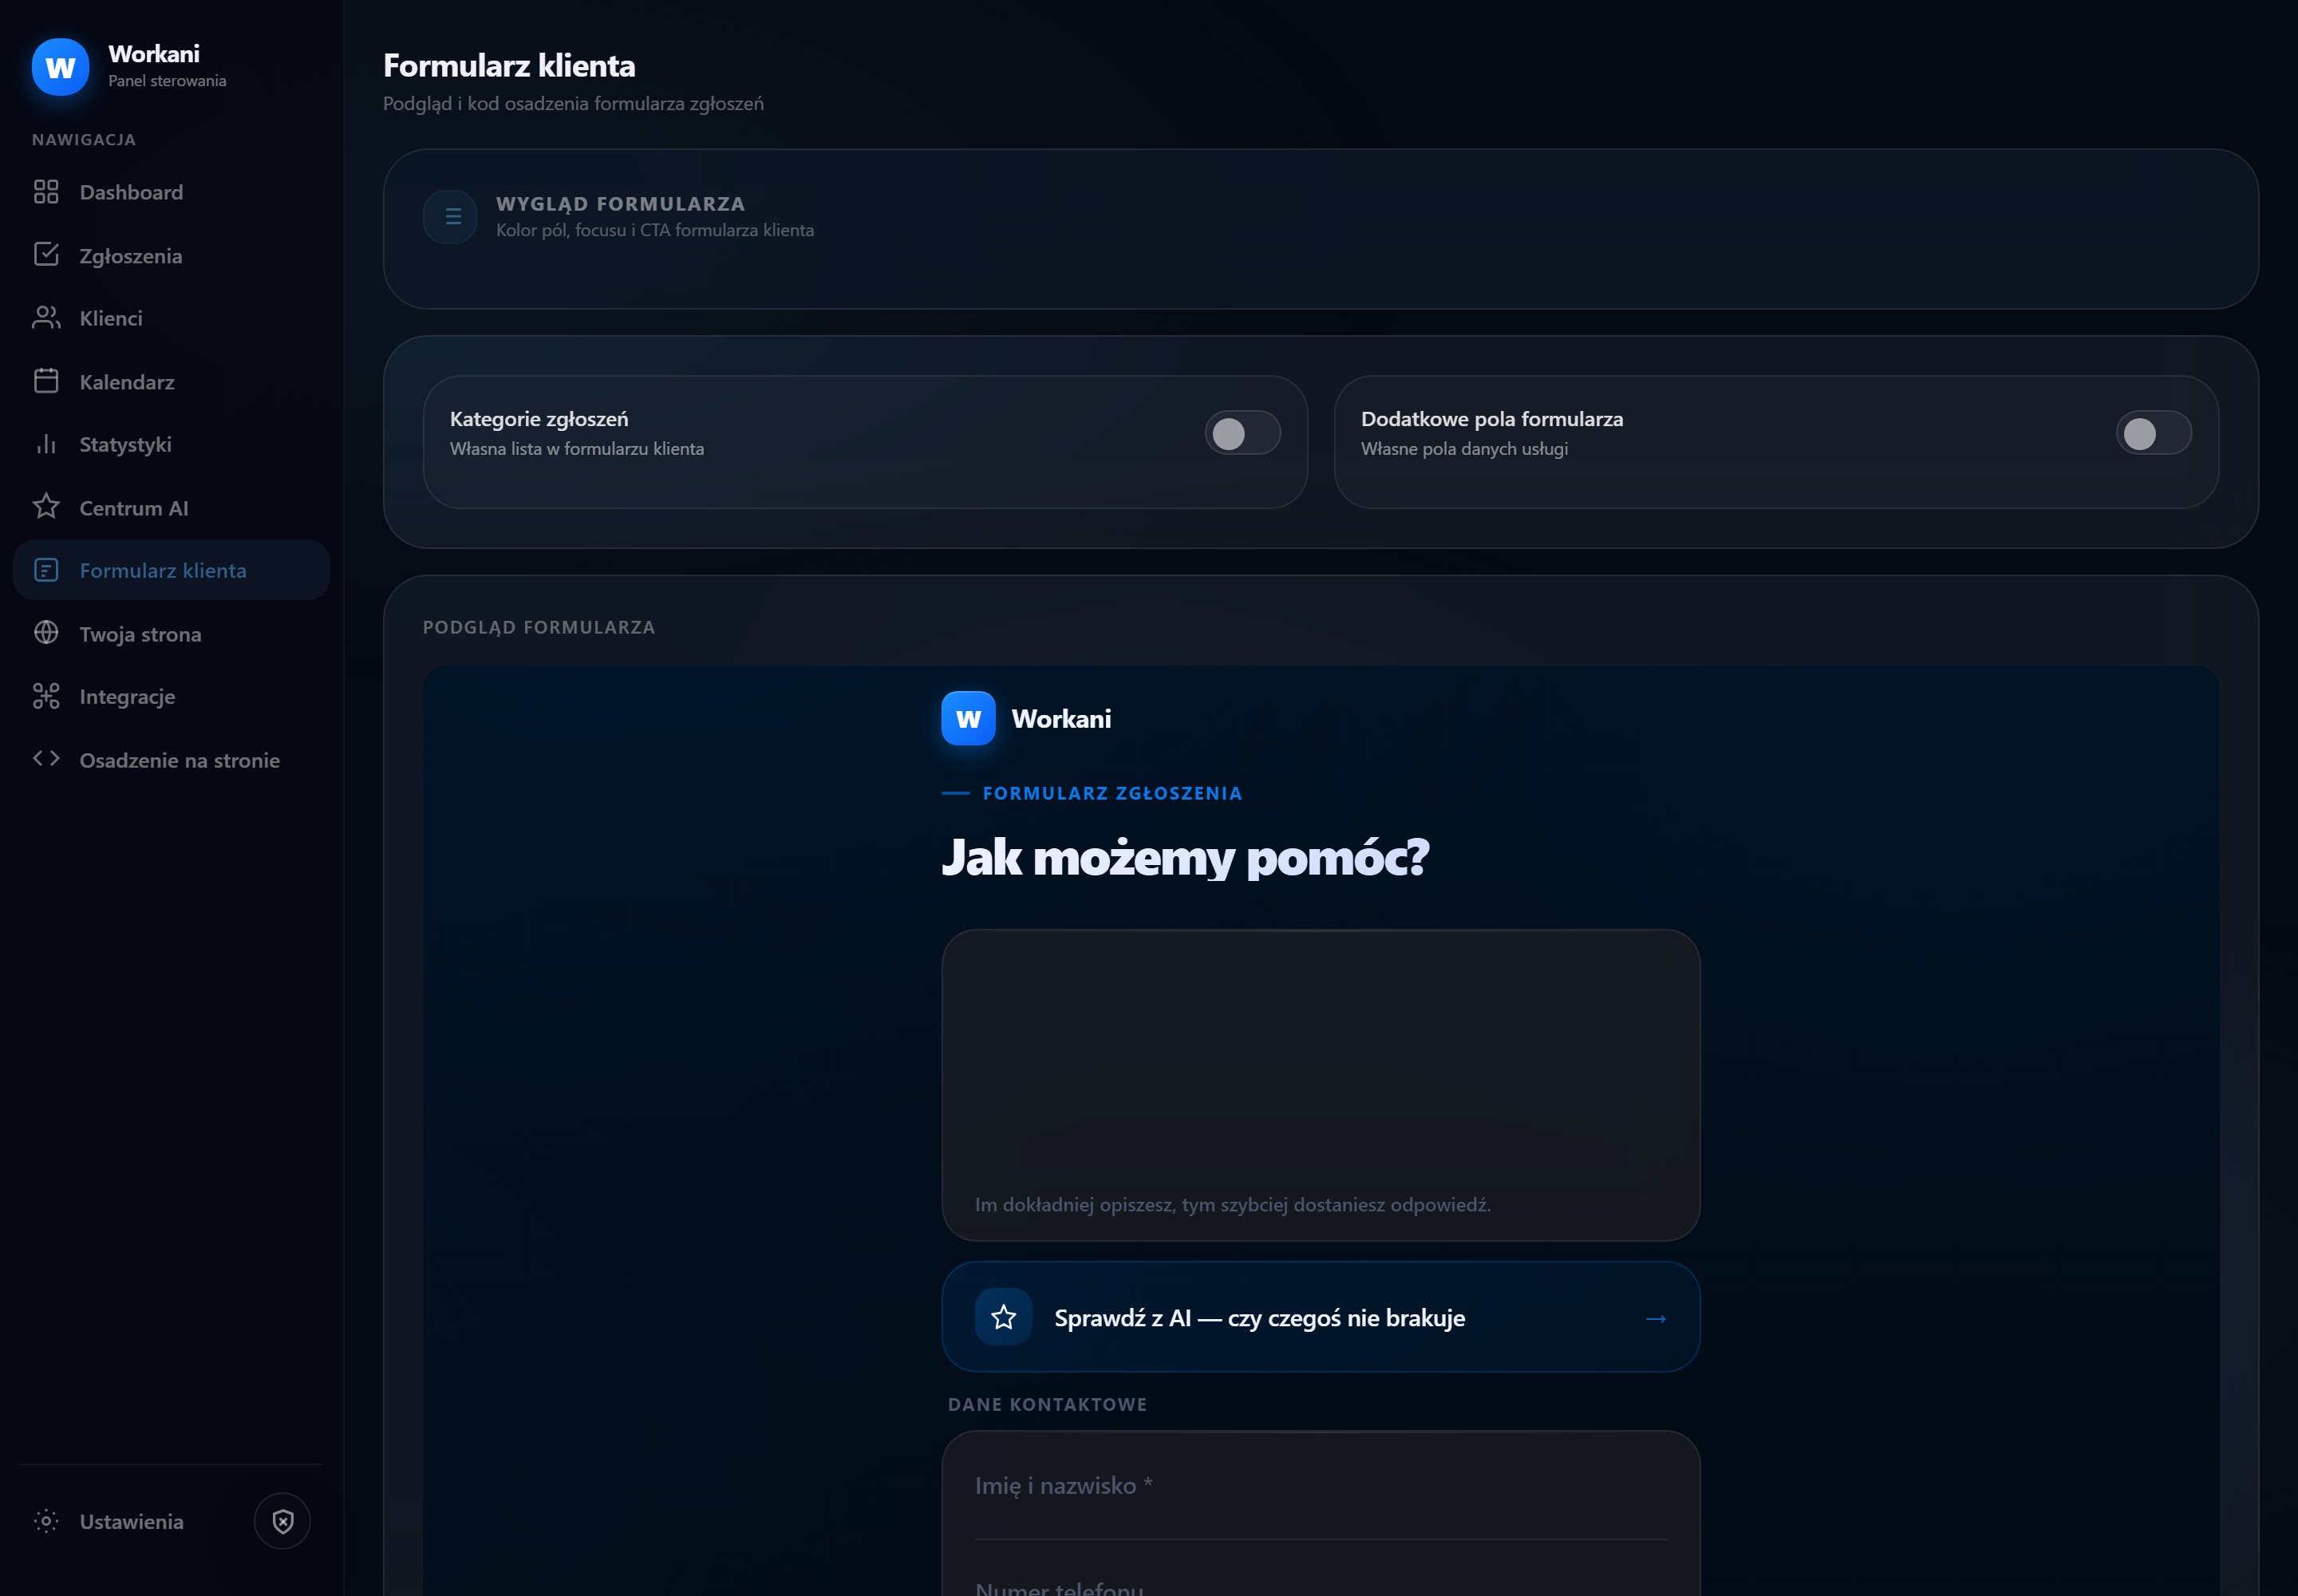Open Statystyki in the sidebar

tap(171, 444)
